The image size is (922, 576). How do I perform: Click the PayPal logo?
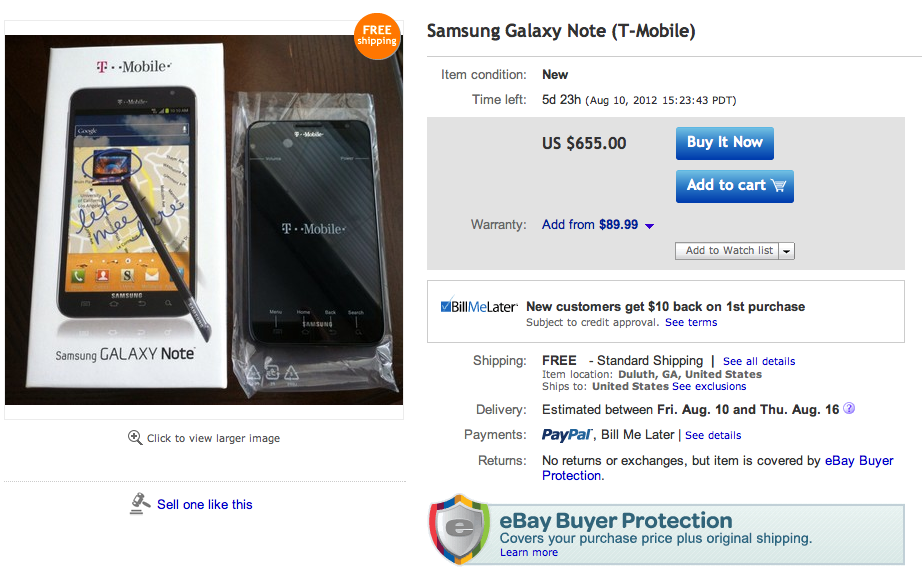point(568,435)
